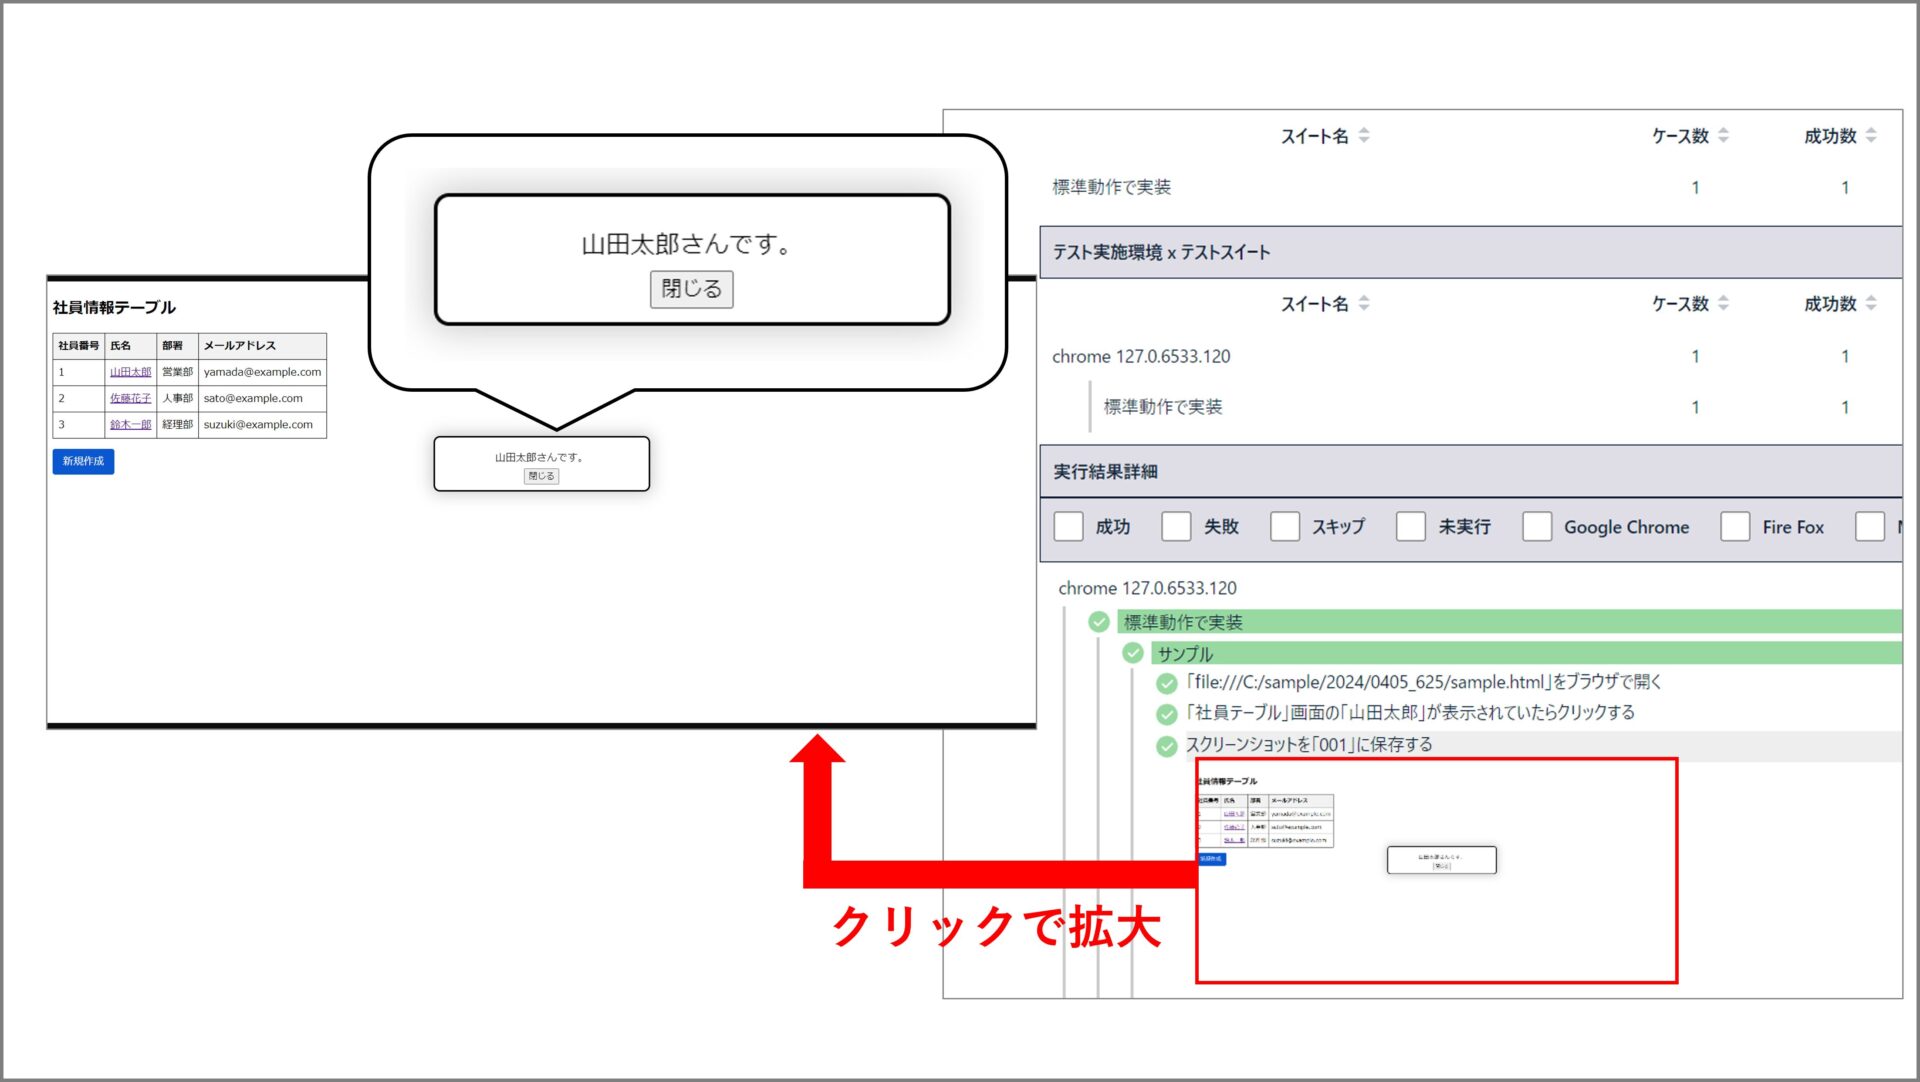Viewport: 1920px width, 1082px height.
Task: Click sort icon beside first スイート名 header
Action: [x=1364, y=136]
